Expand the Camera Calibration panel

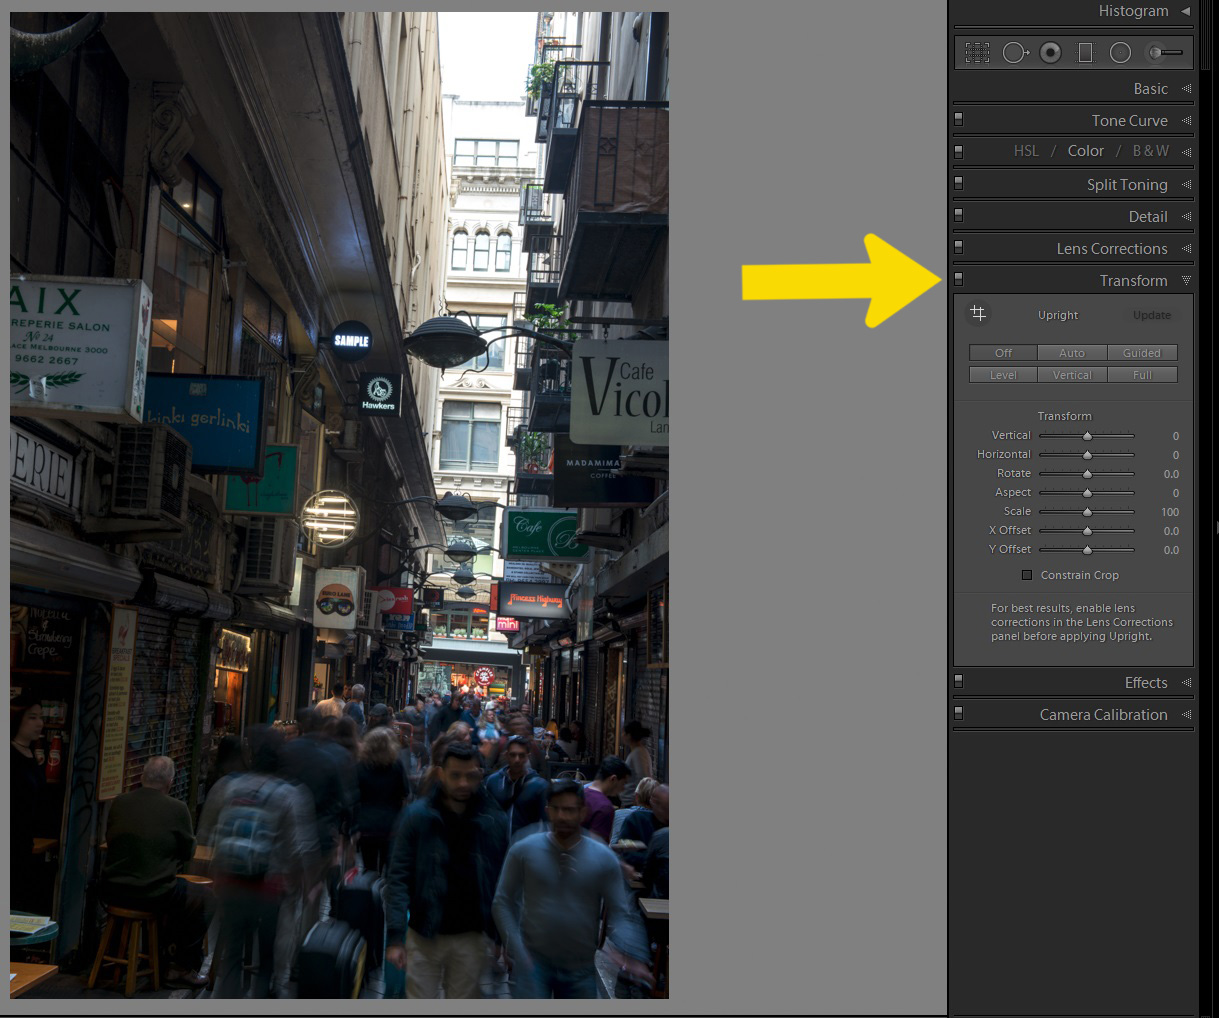point(1186,715)
